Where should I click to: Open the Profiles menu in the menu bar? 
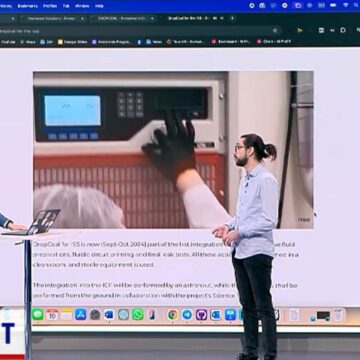pos(50,6)
